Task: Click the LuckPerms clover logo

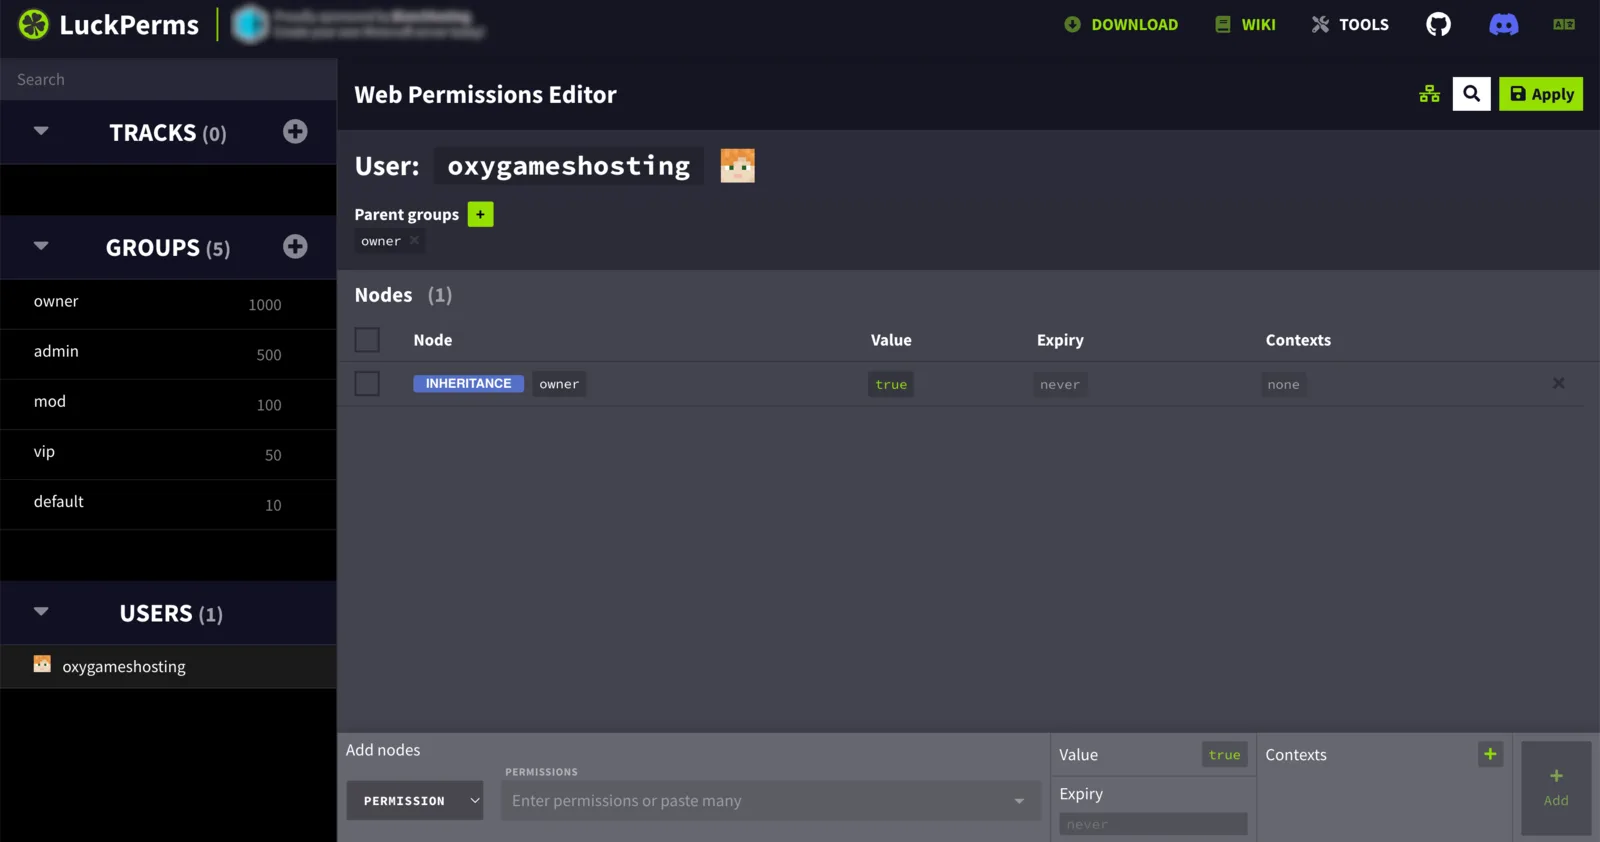Action: [x=33, y=25]
